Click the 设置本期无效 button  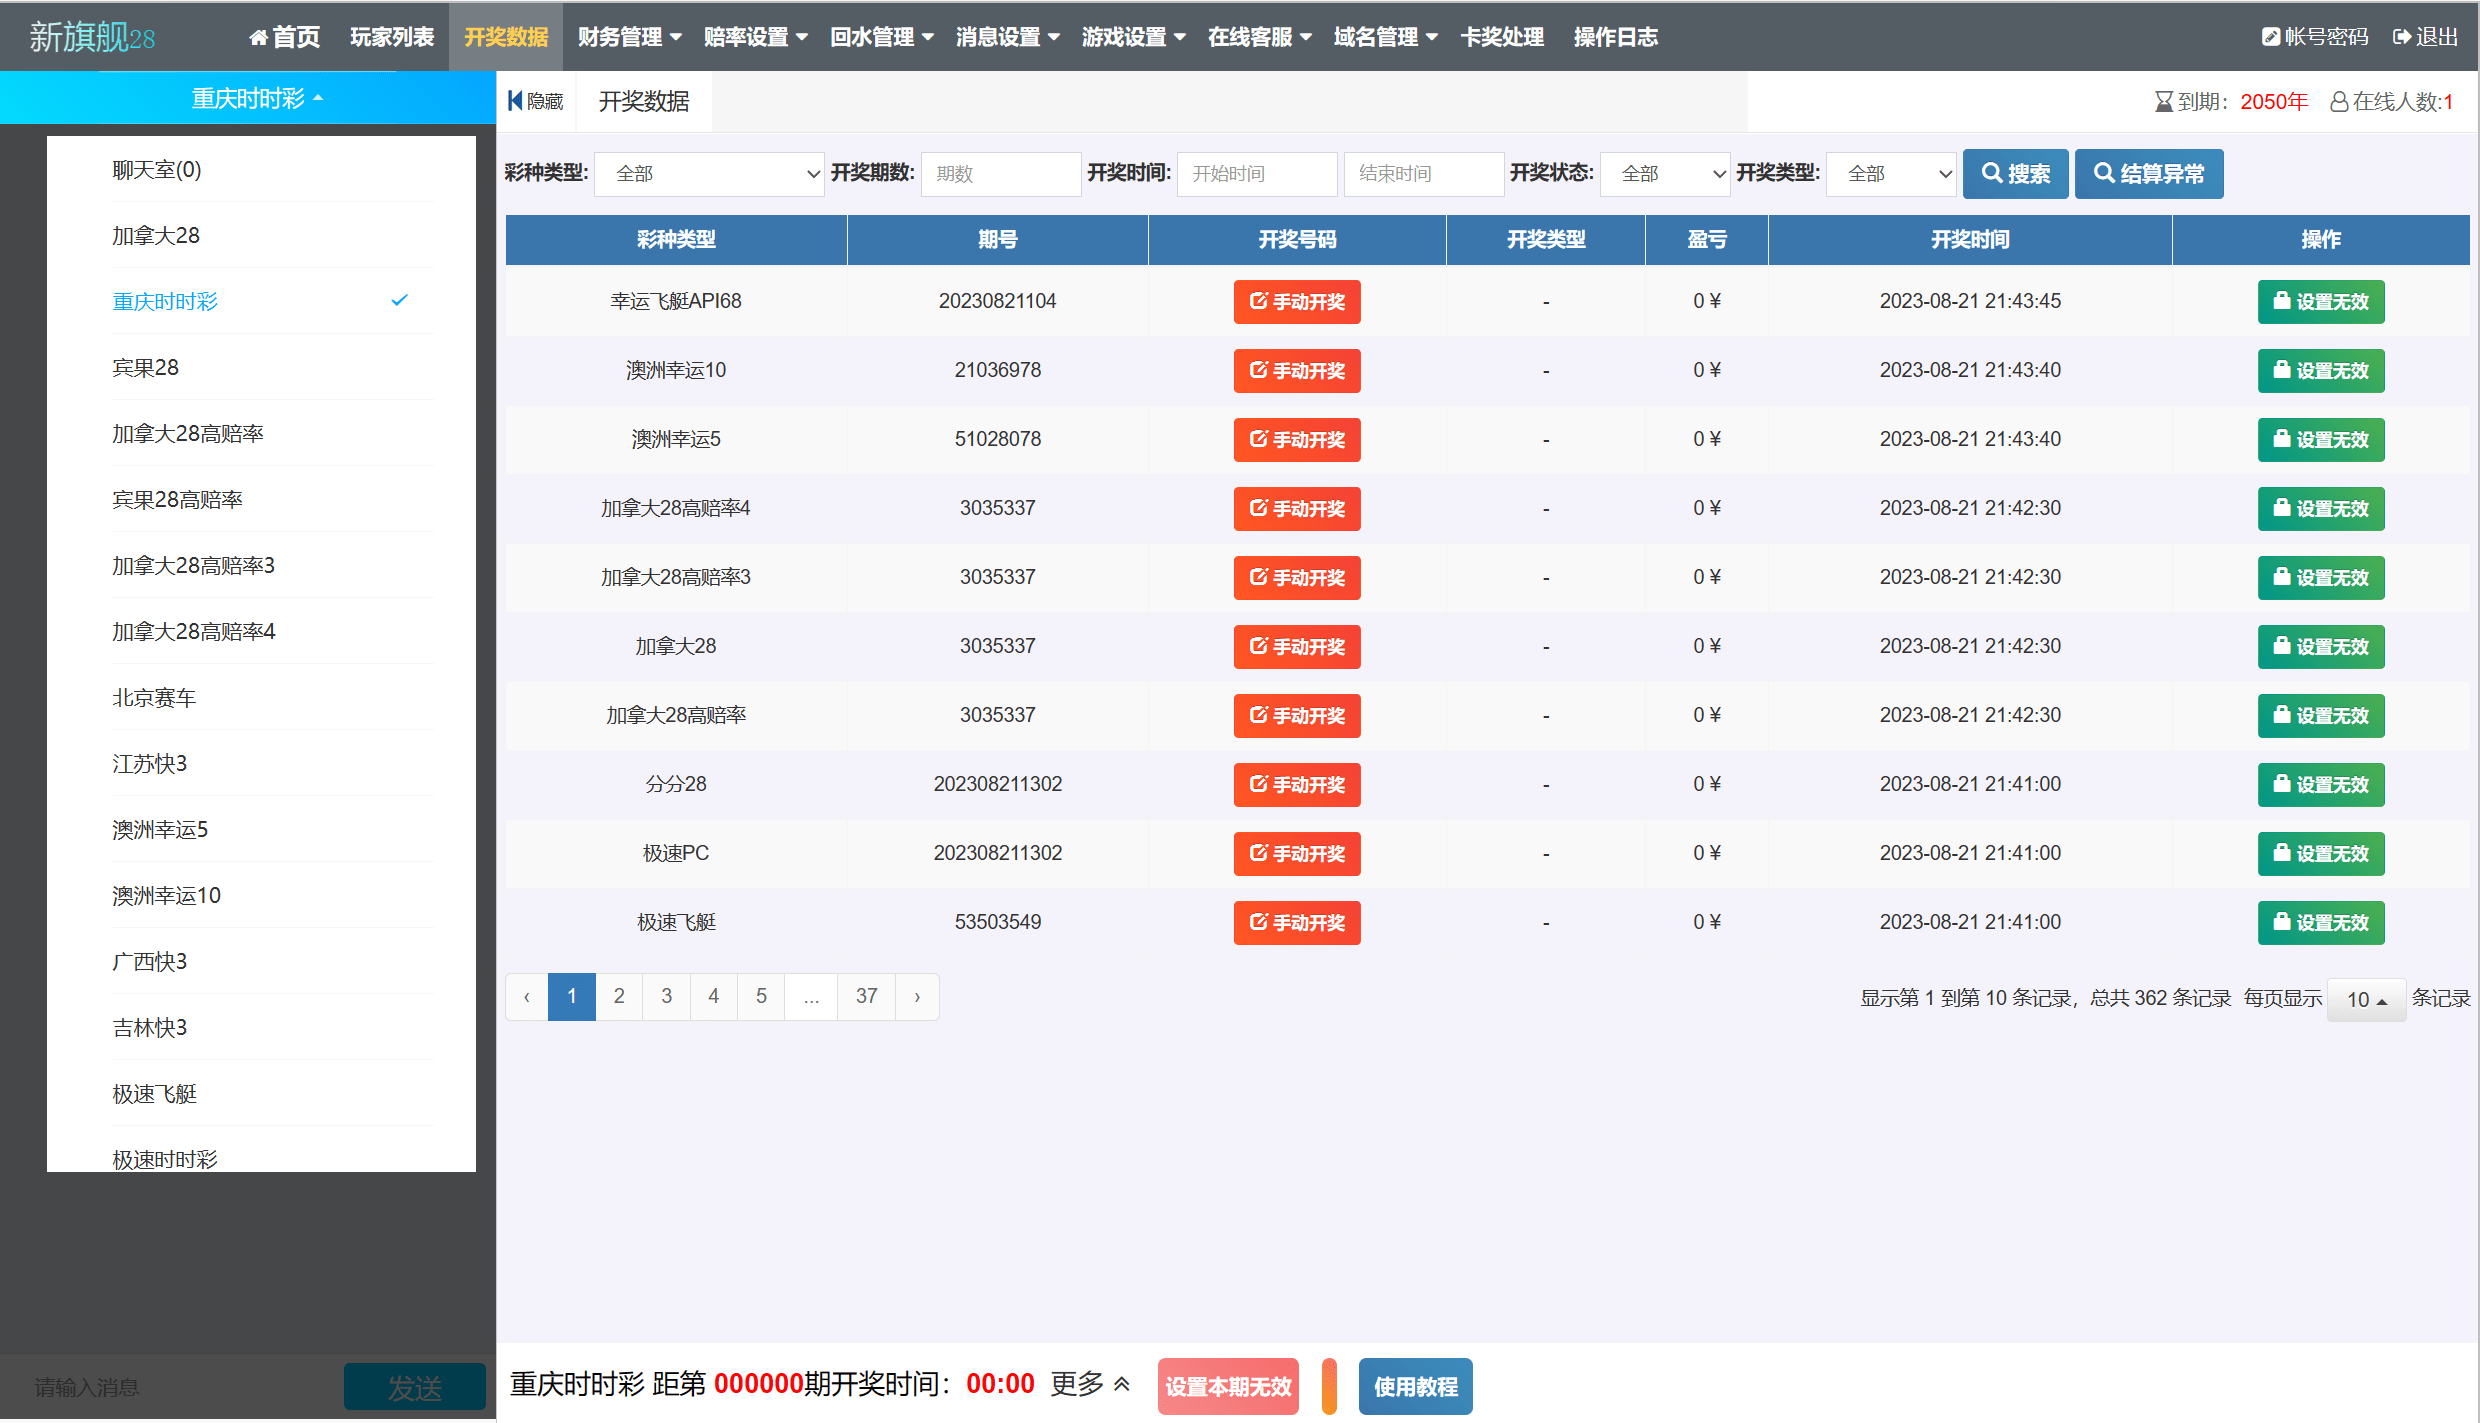click(1228, 1386)
